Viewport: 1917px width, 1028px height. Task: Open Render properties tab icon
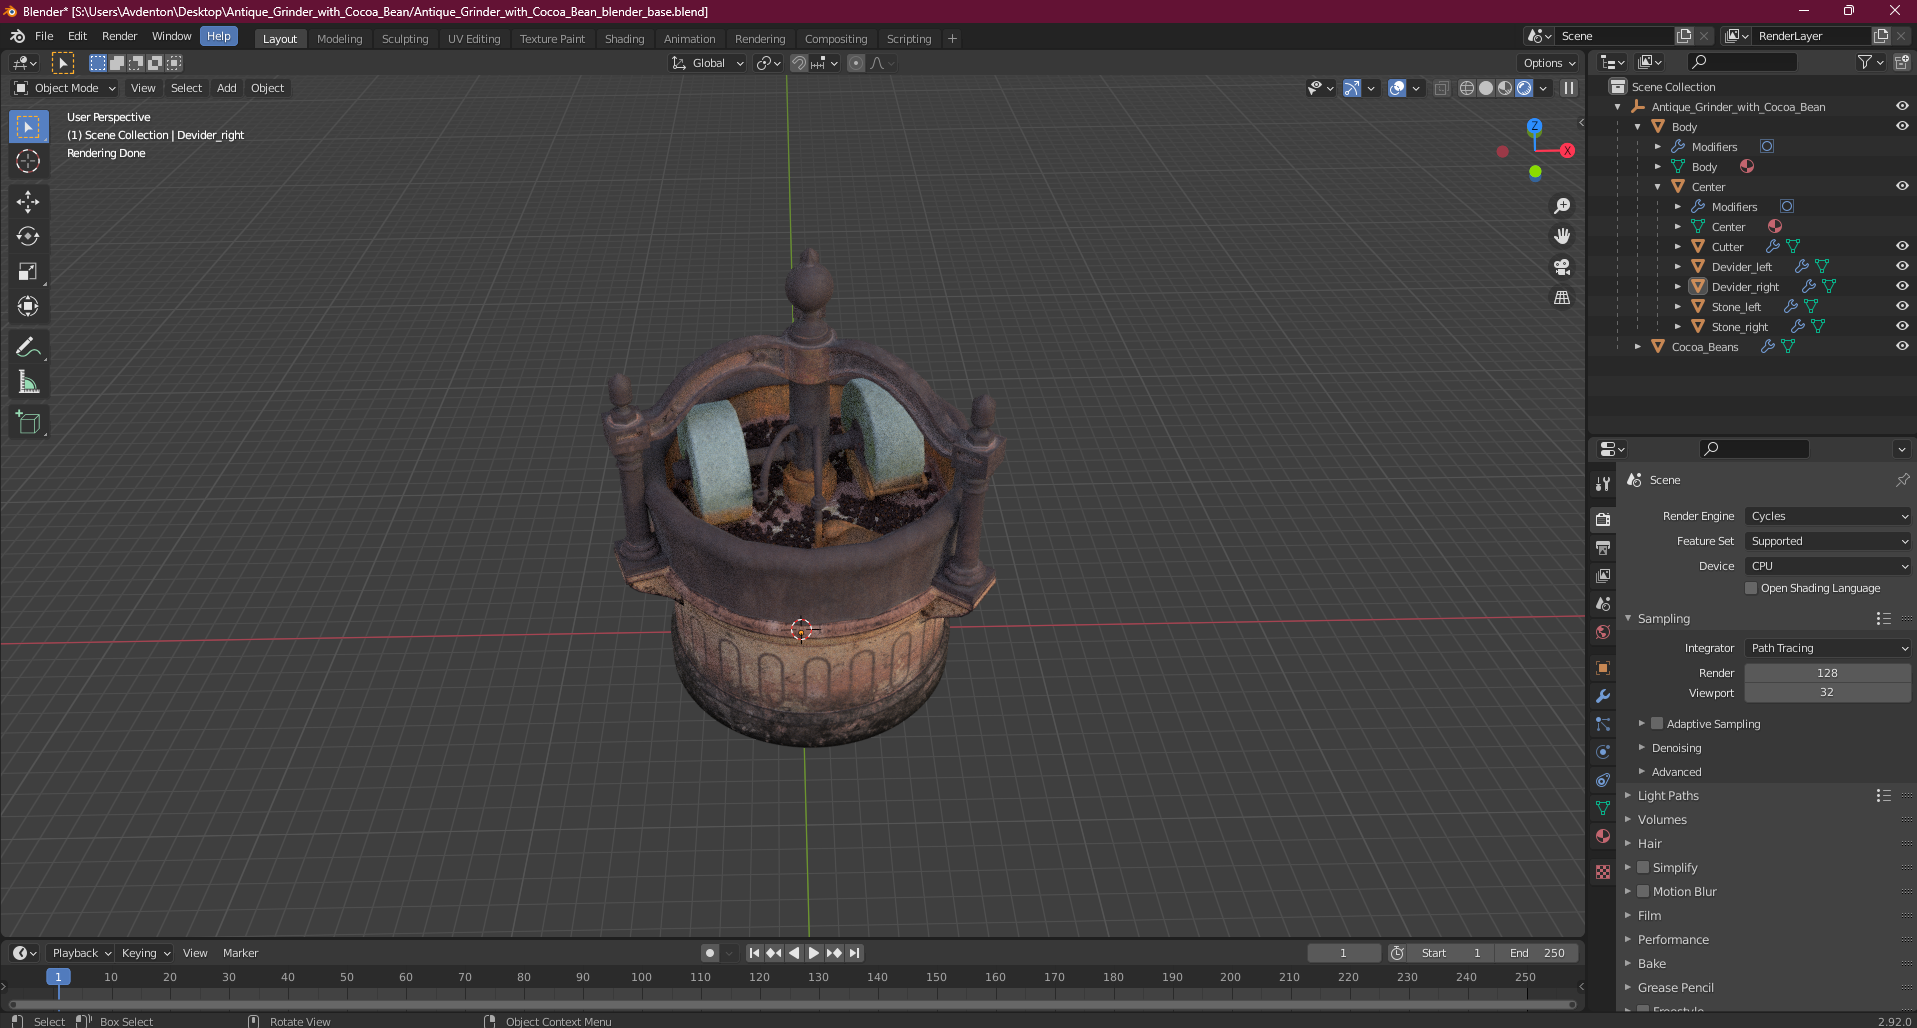point(1603,519)
